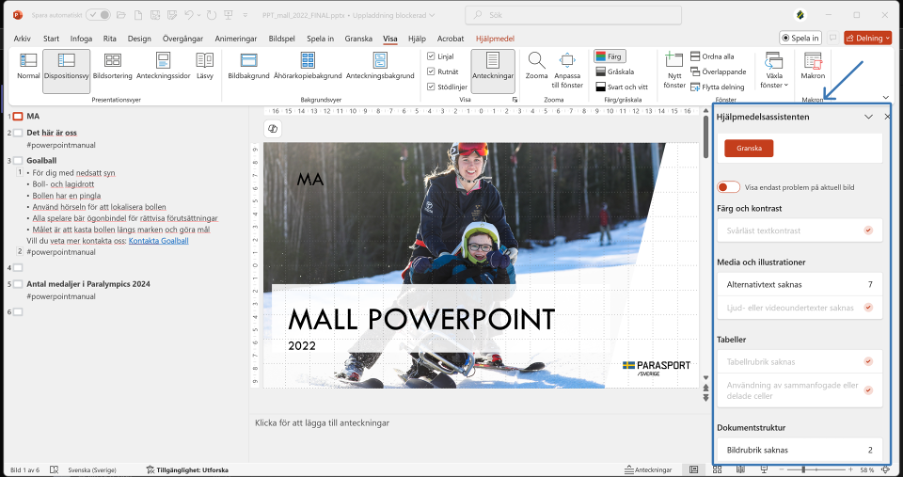
Task: Click the notes area to add anteckningar
Action: tap(479, 423)
